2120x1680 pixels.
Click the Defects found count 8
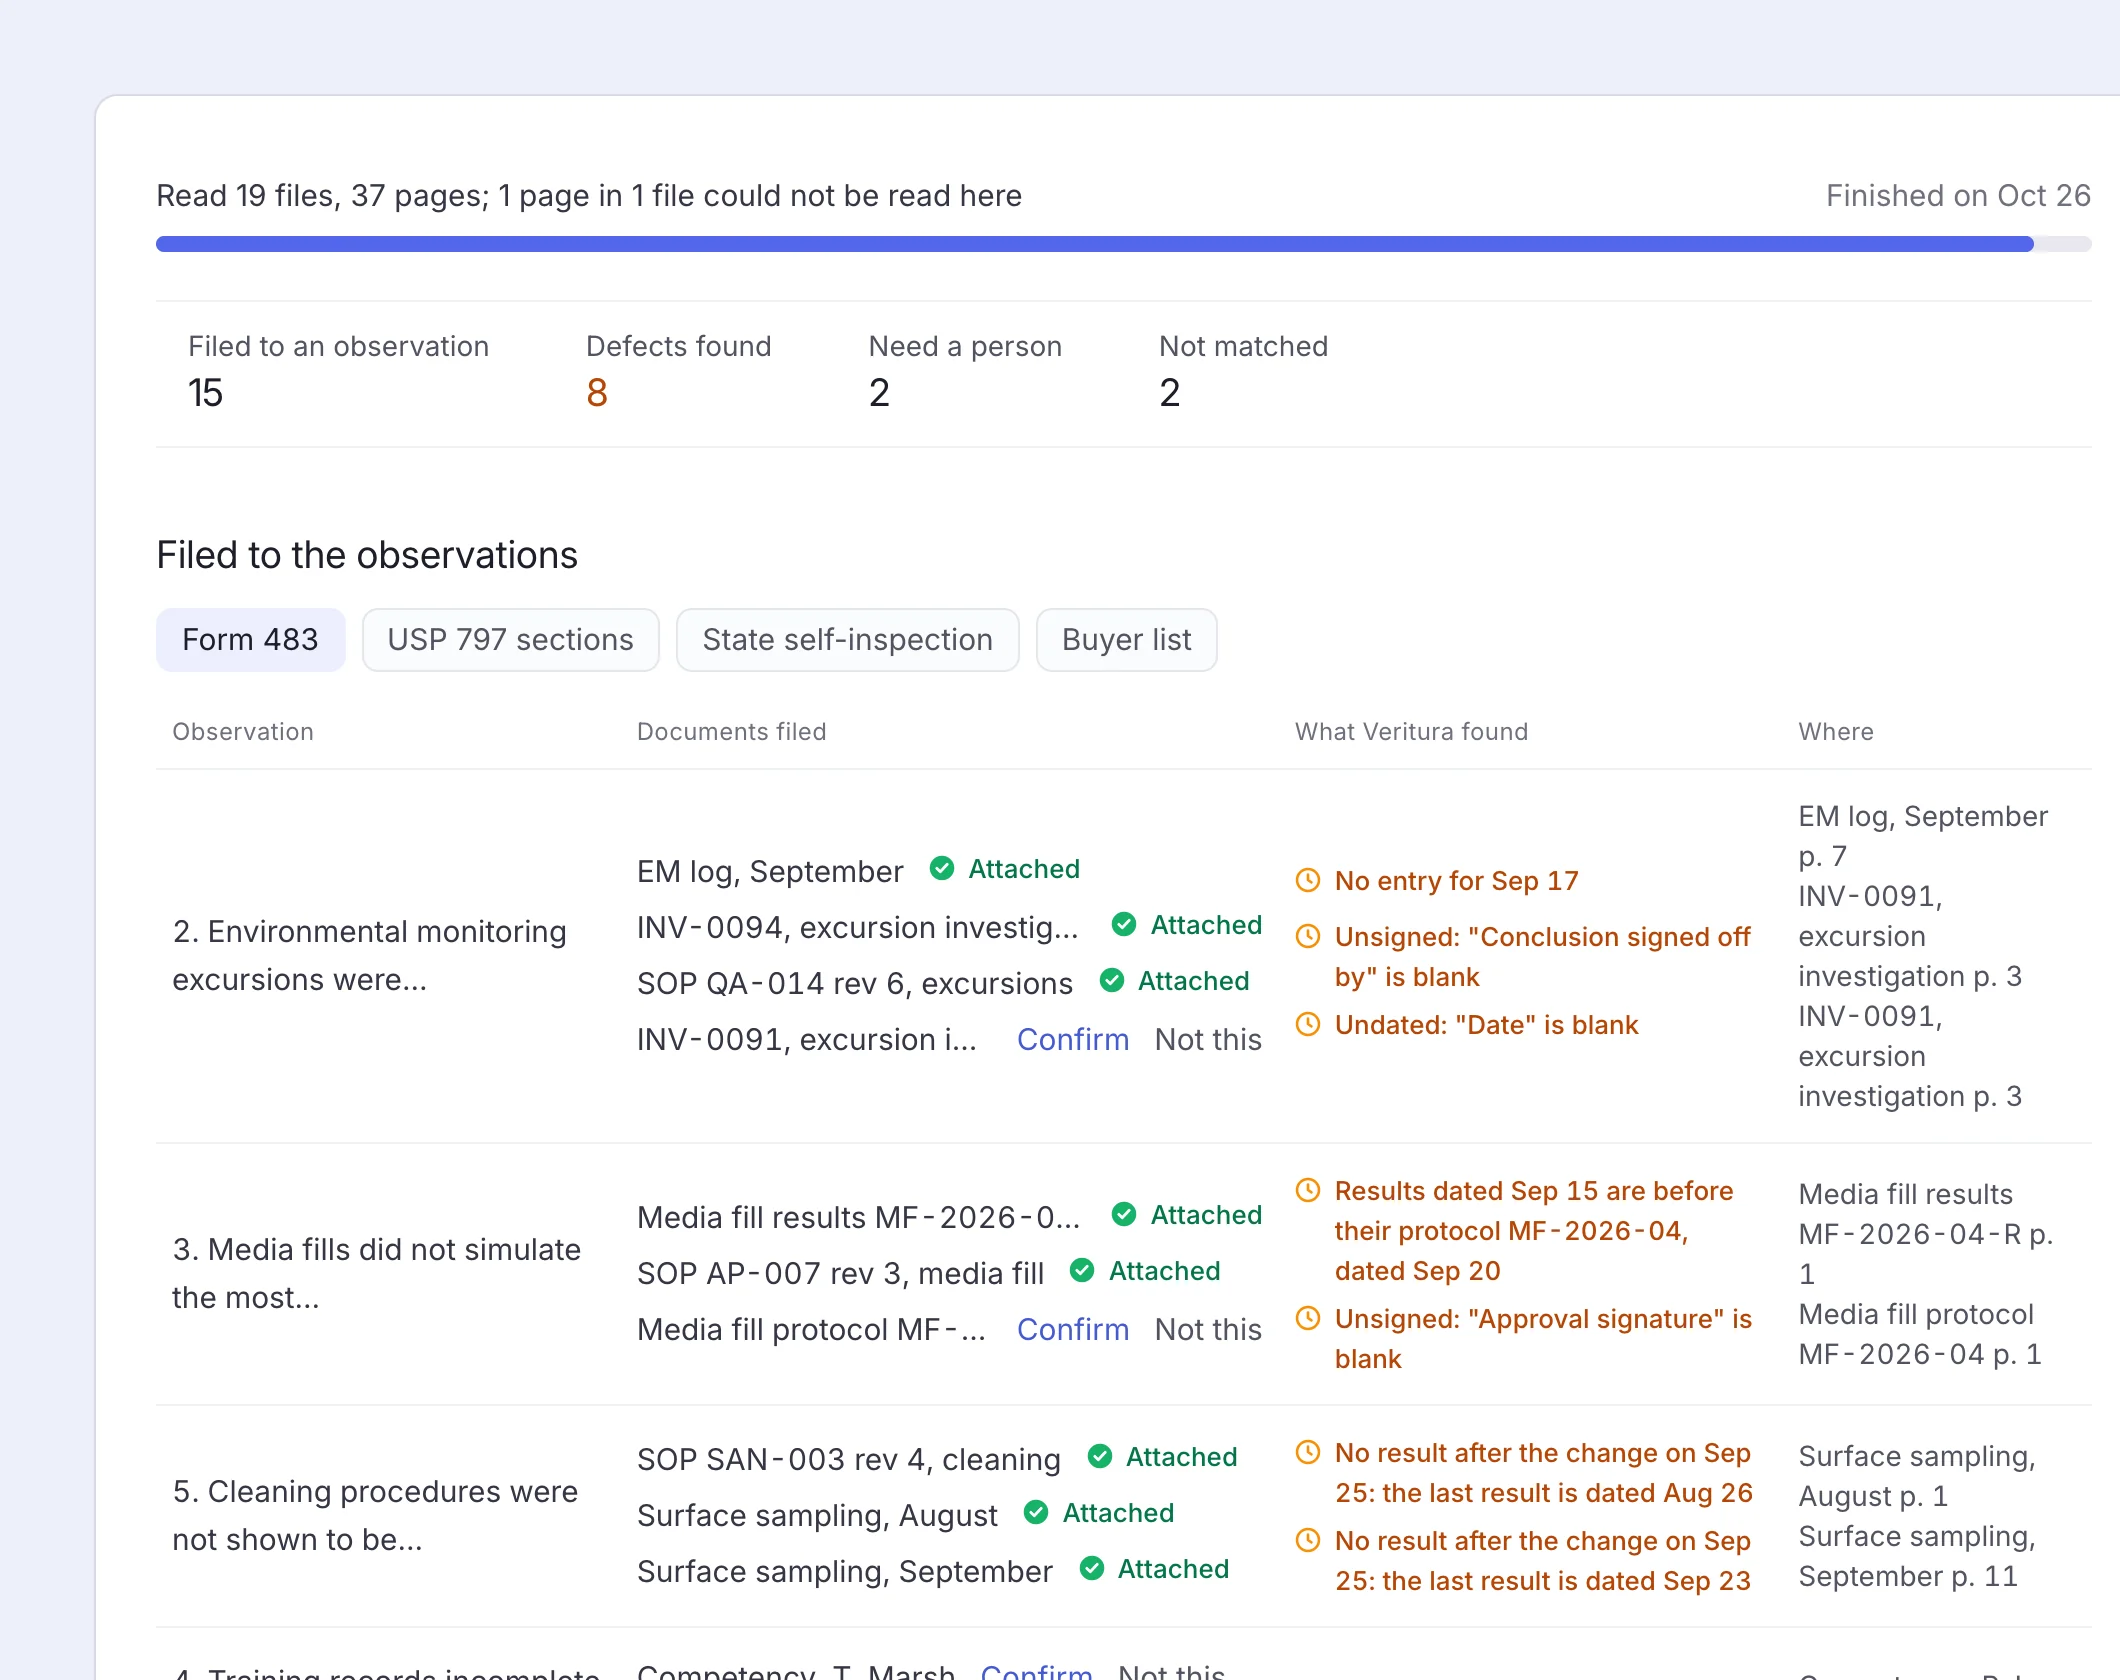(x=597, y=393)
